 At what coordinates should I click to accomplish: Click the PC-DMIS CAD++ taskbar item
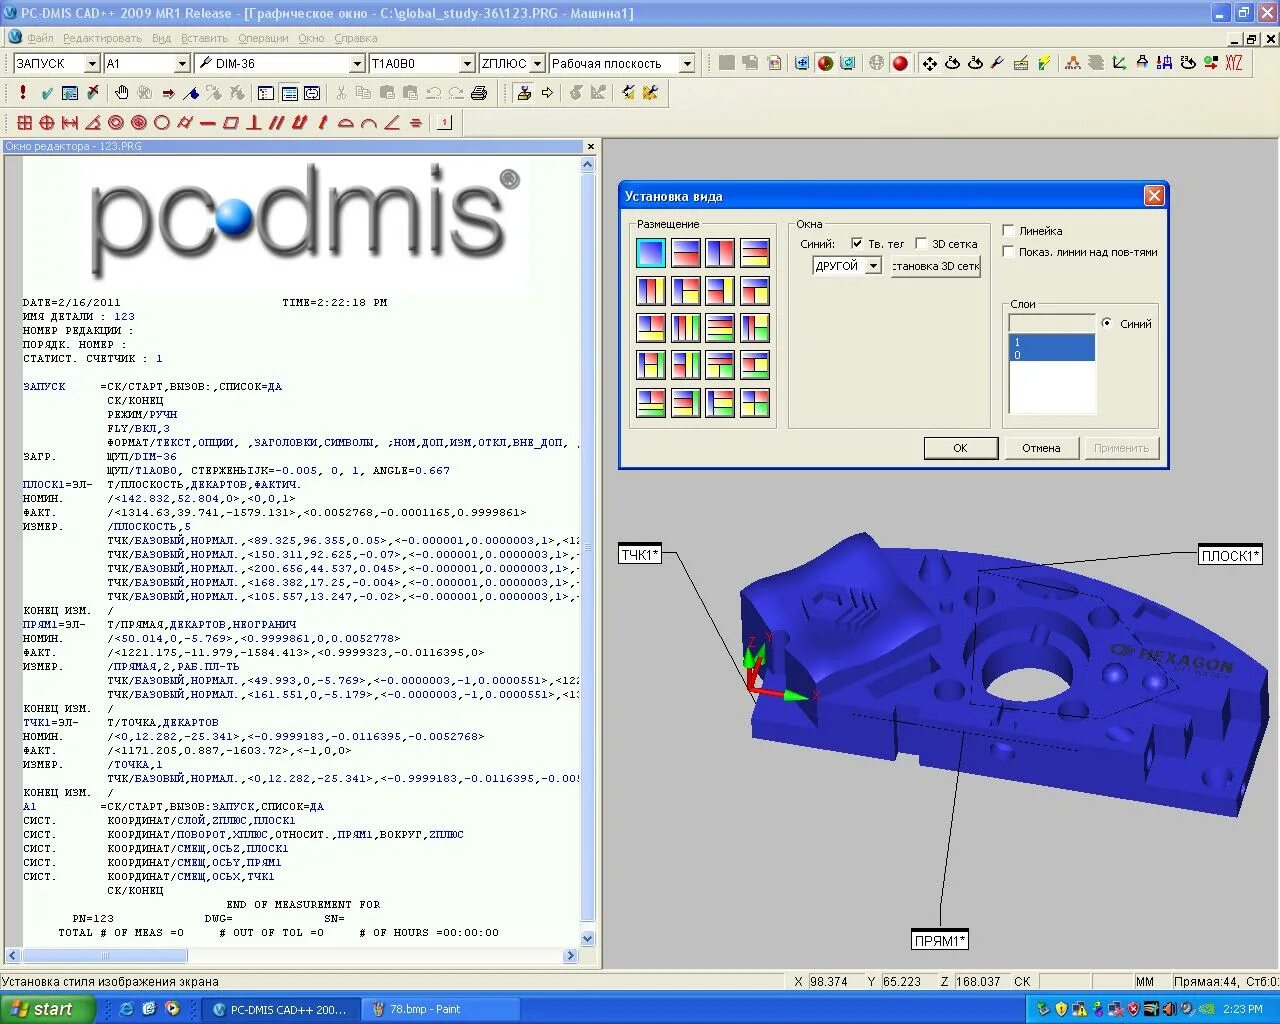[280, 1009]
